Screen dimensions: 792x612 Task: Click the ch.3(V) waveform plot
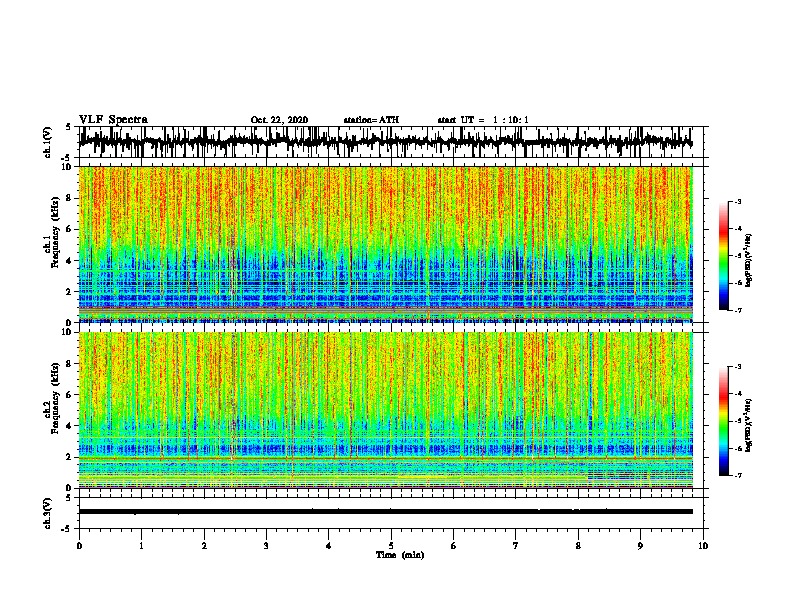coord(391,513)
